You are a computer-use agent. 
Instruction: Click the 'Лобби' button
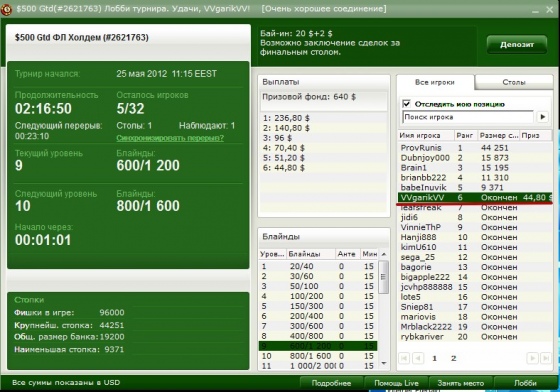pos(525,383)
